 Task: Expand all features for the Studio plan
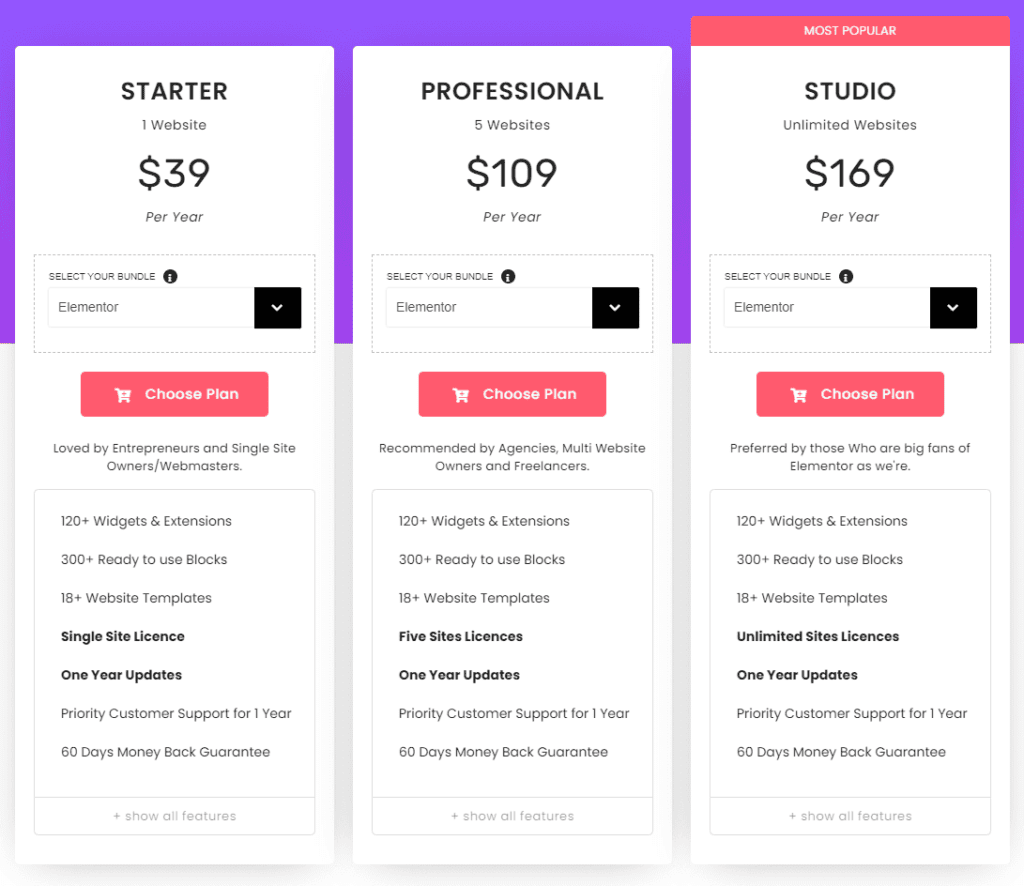pyautogui.click(x=850, y=816)
